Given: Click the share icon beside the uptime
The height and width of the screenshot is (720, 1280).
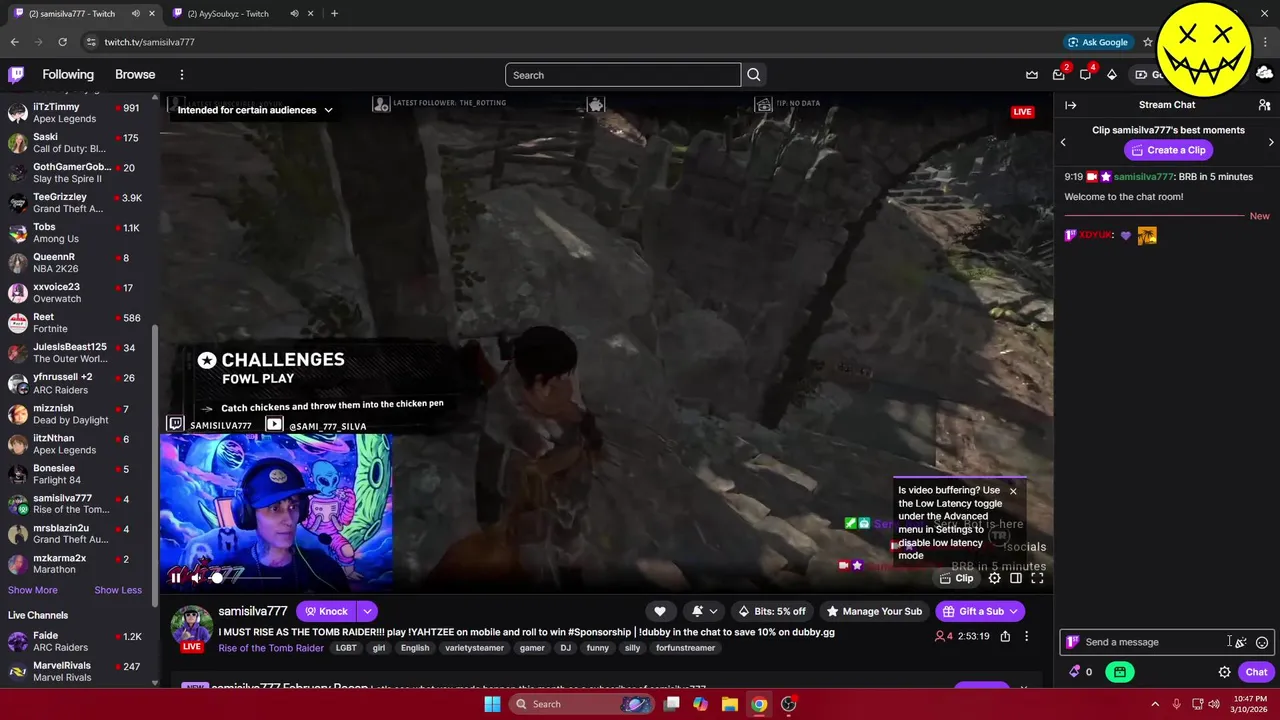Looking at the screenshot, I should [1005, 636].
